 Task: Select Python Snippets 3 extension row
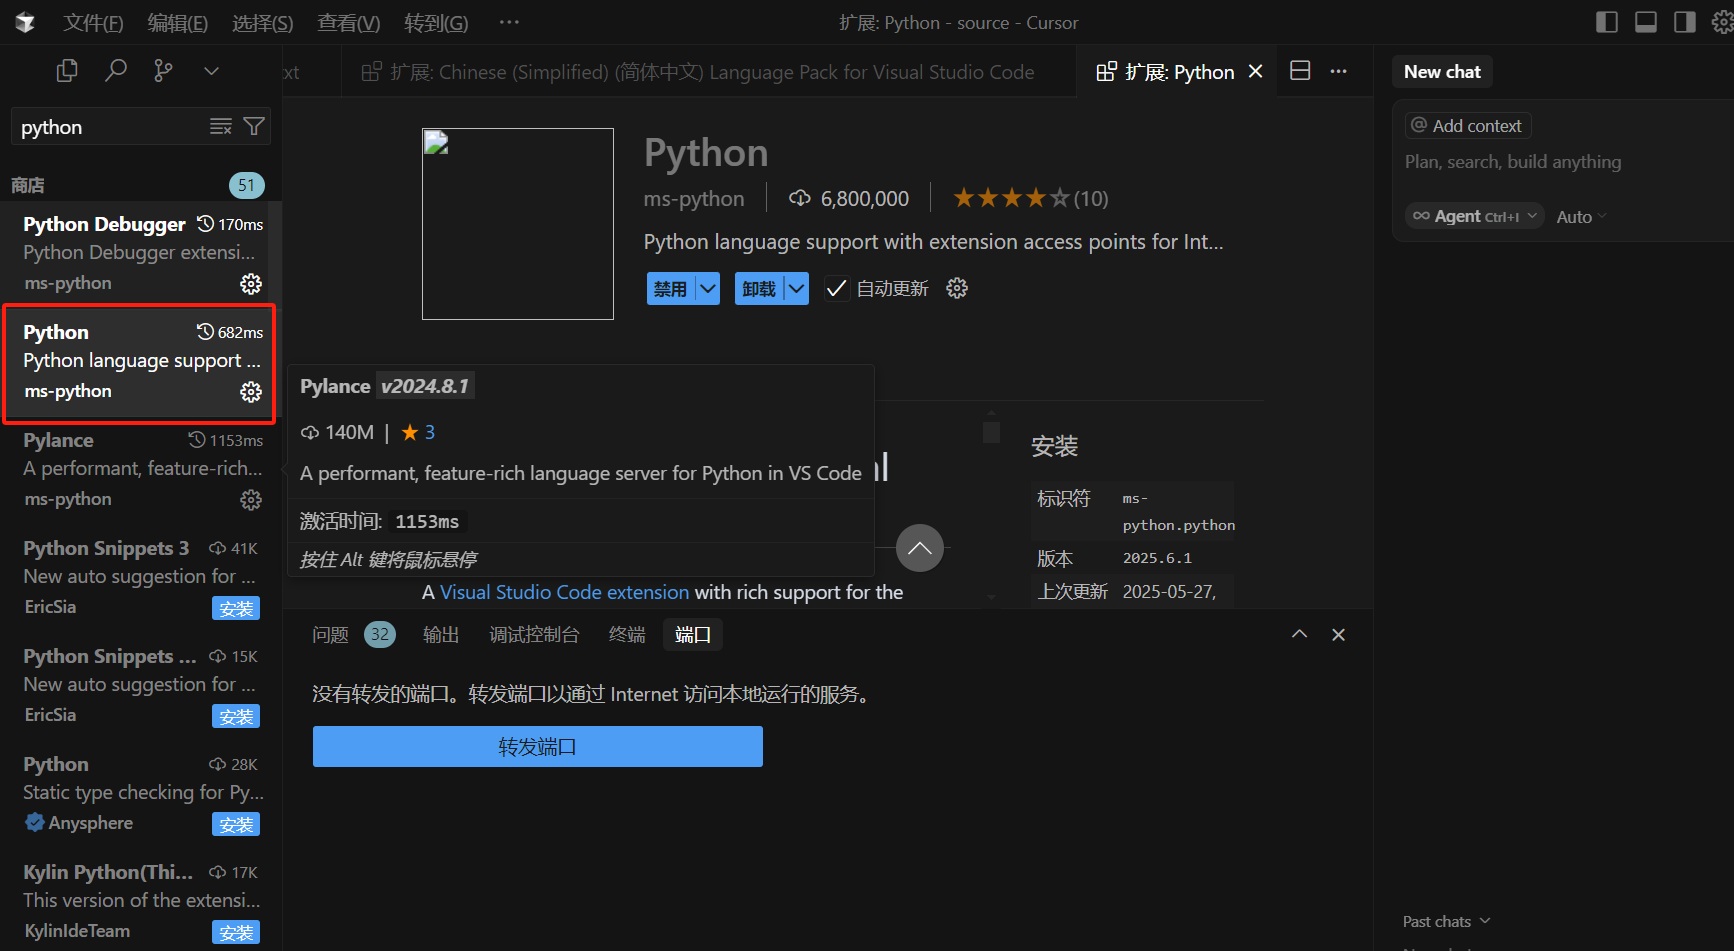[x=141, y=578]
